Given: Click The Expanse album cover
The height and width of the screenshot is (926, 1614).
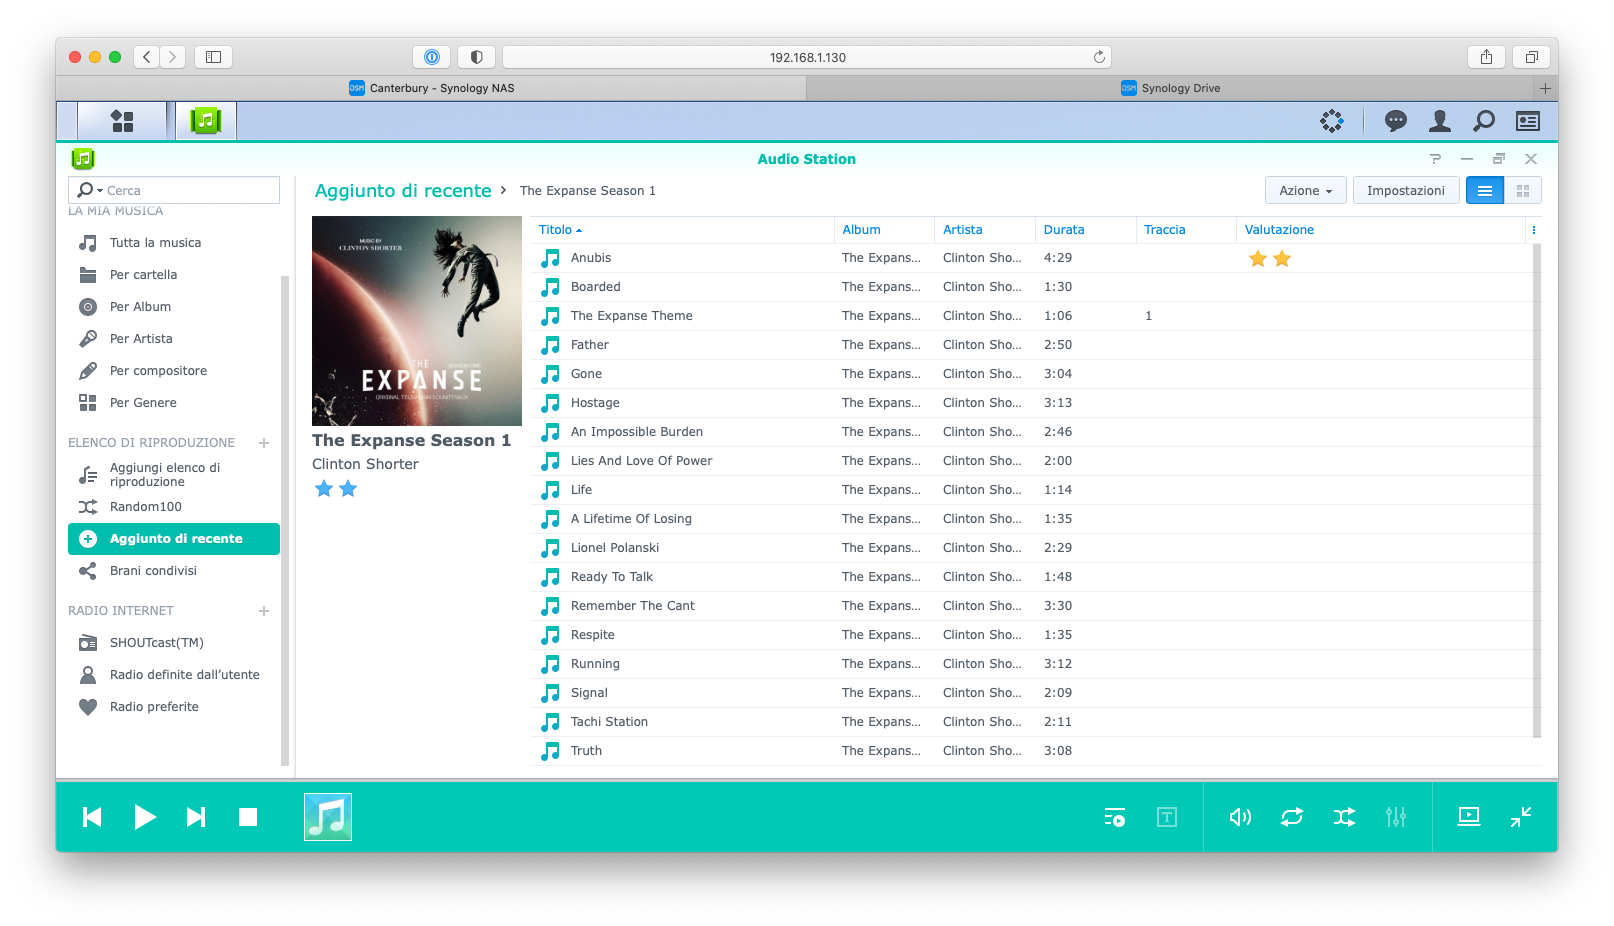Looking at the screenshot, I should [417, 321].
